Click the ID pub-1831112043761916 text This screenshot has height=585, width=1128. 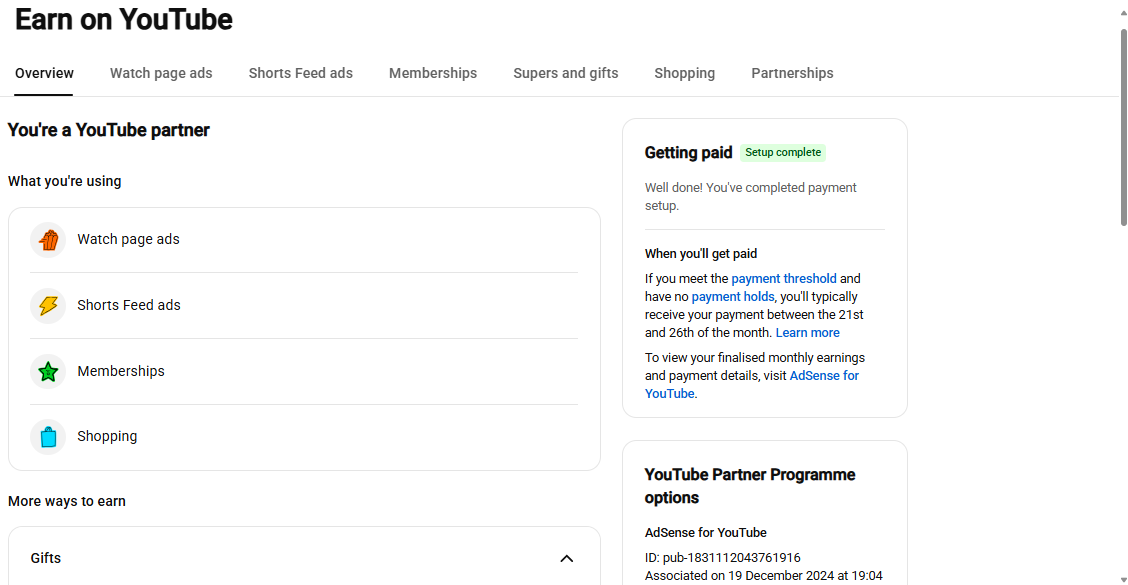[722, 558]
